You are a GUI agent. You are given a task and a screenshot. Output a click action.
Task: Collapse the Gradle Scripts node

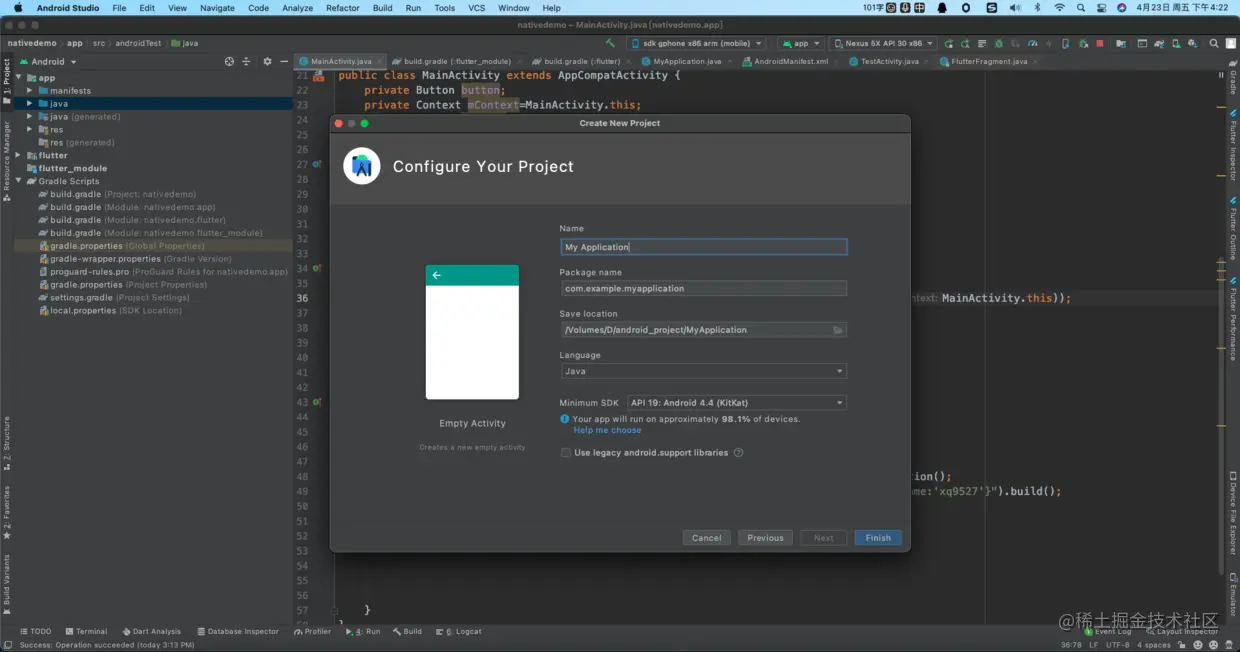[x=18, y=181]
